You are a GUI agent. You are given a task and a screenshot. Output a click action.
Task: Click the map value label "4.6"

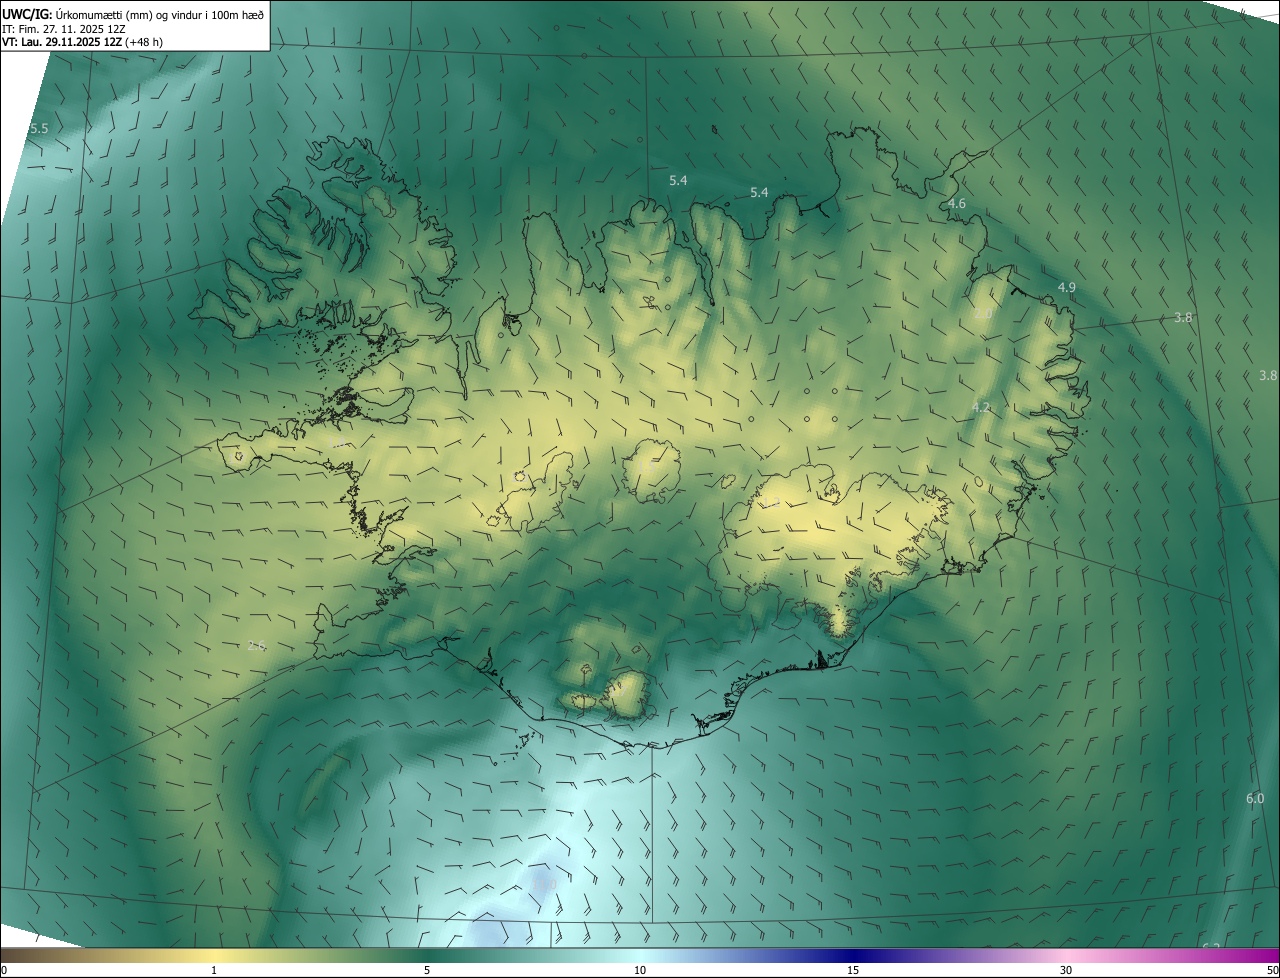point(956,204)
